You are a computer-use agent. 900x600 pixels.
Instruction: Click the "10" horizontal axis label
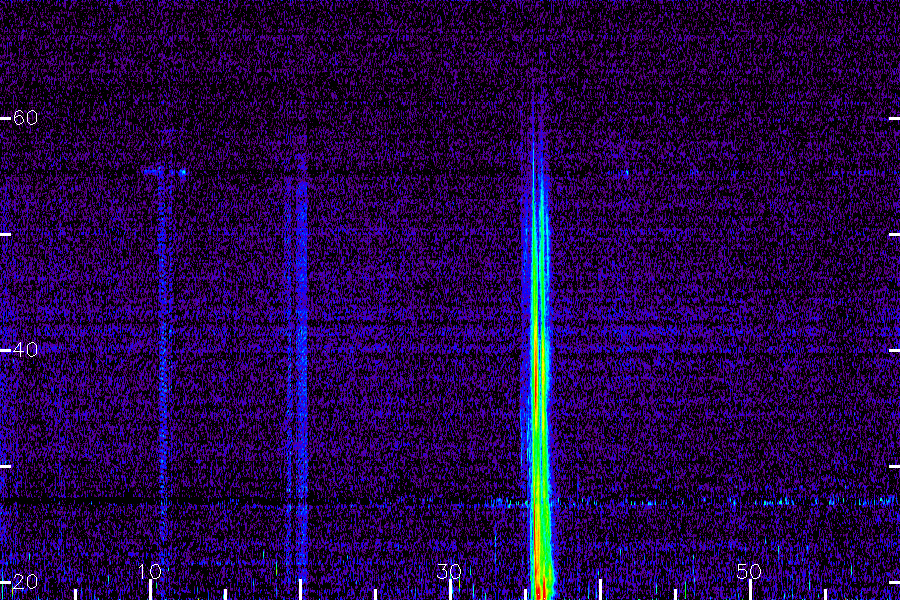point(150,571)
